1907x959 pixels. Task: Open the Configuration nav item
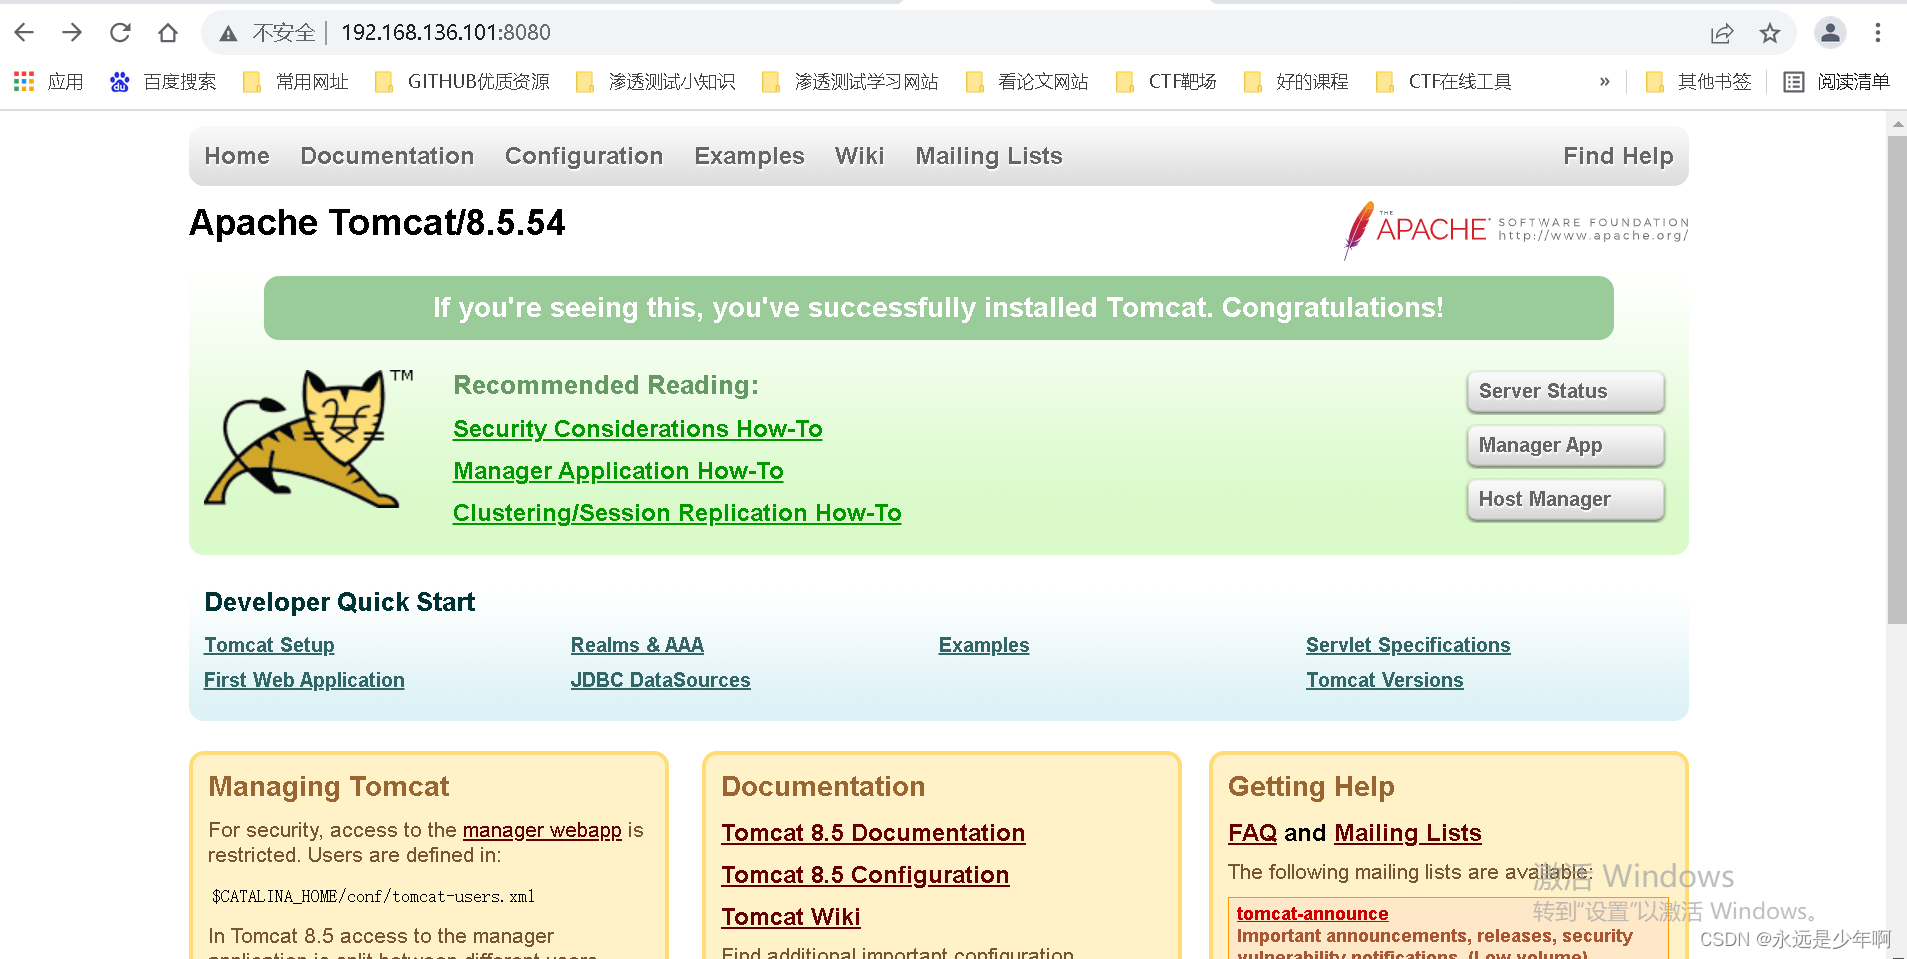click(x=584, y=156)
